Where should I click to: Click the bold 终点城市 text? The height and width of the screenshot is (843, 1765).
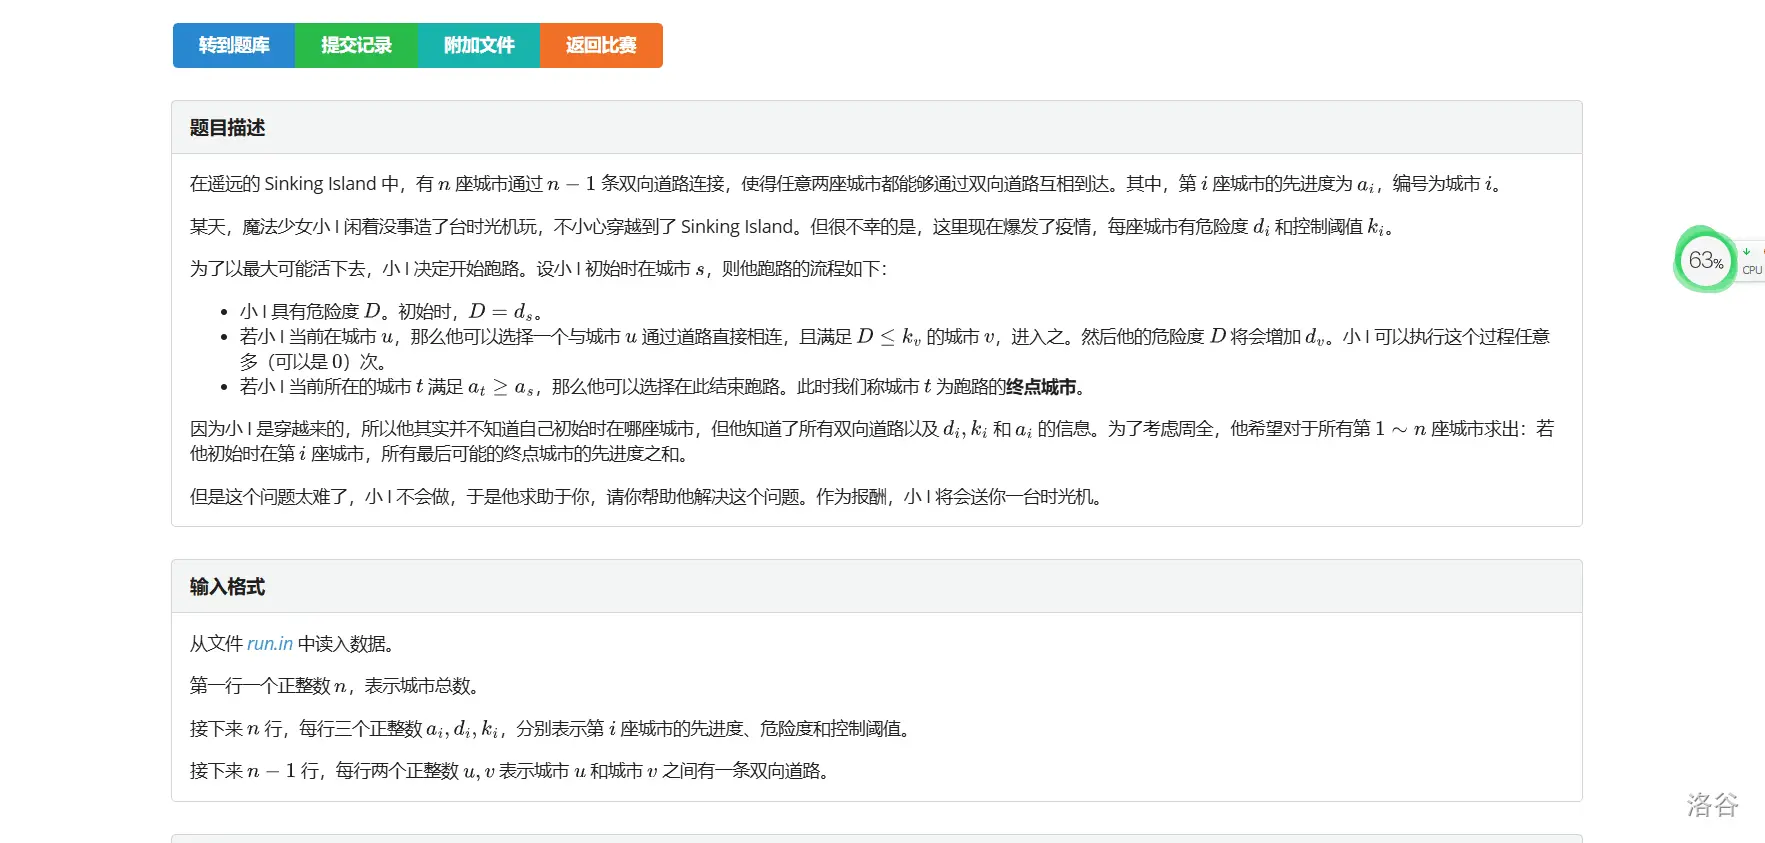[x=1041, y=387]
